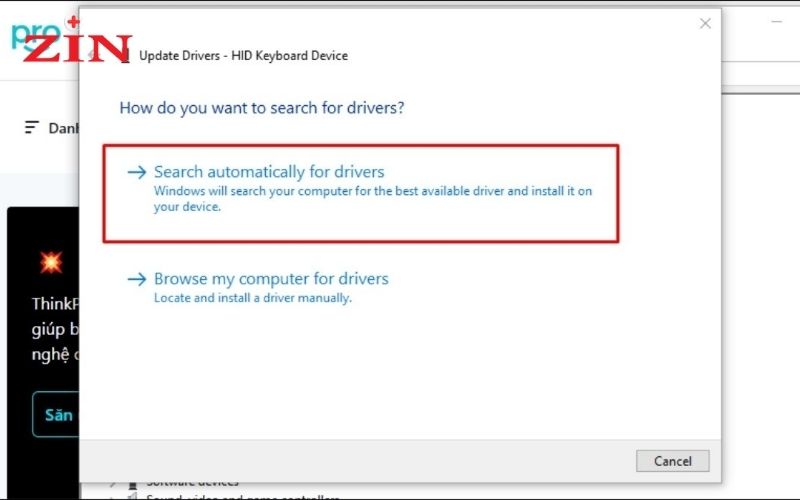Click the arrow icon beside Search automatically
The image size is (800, 500).
137,172
